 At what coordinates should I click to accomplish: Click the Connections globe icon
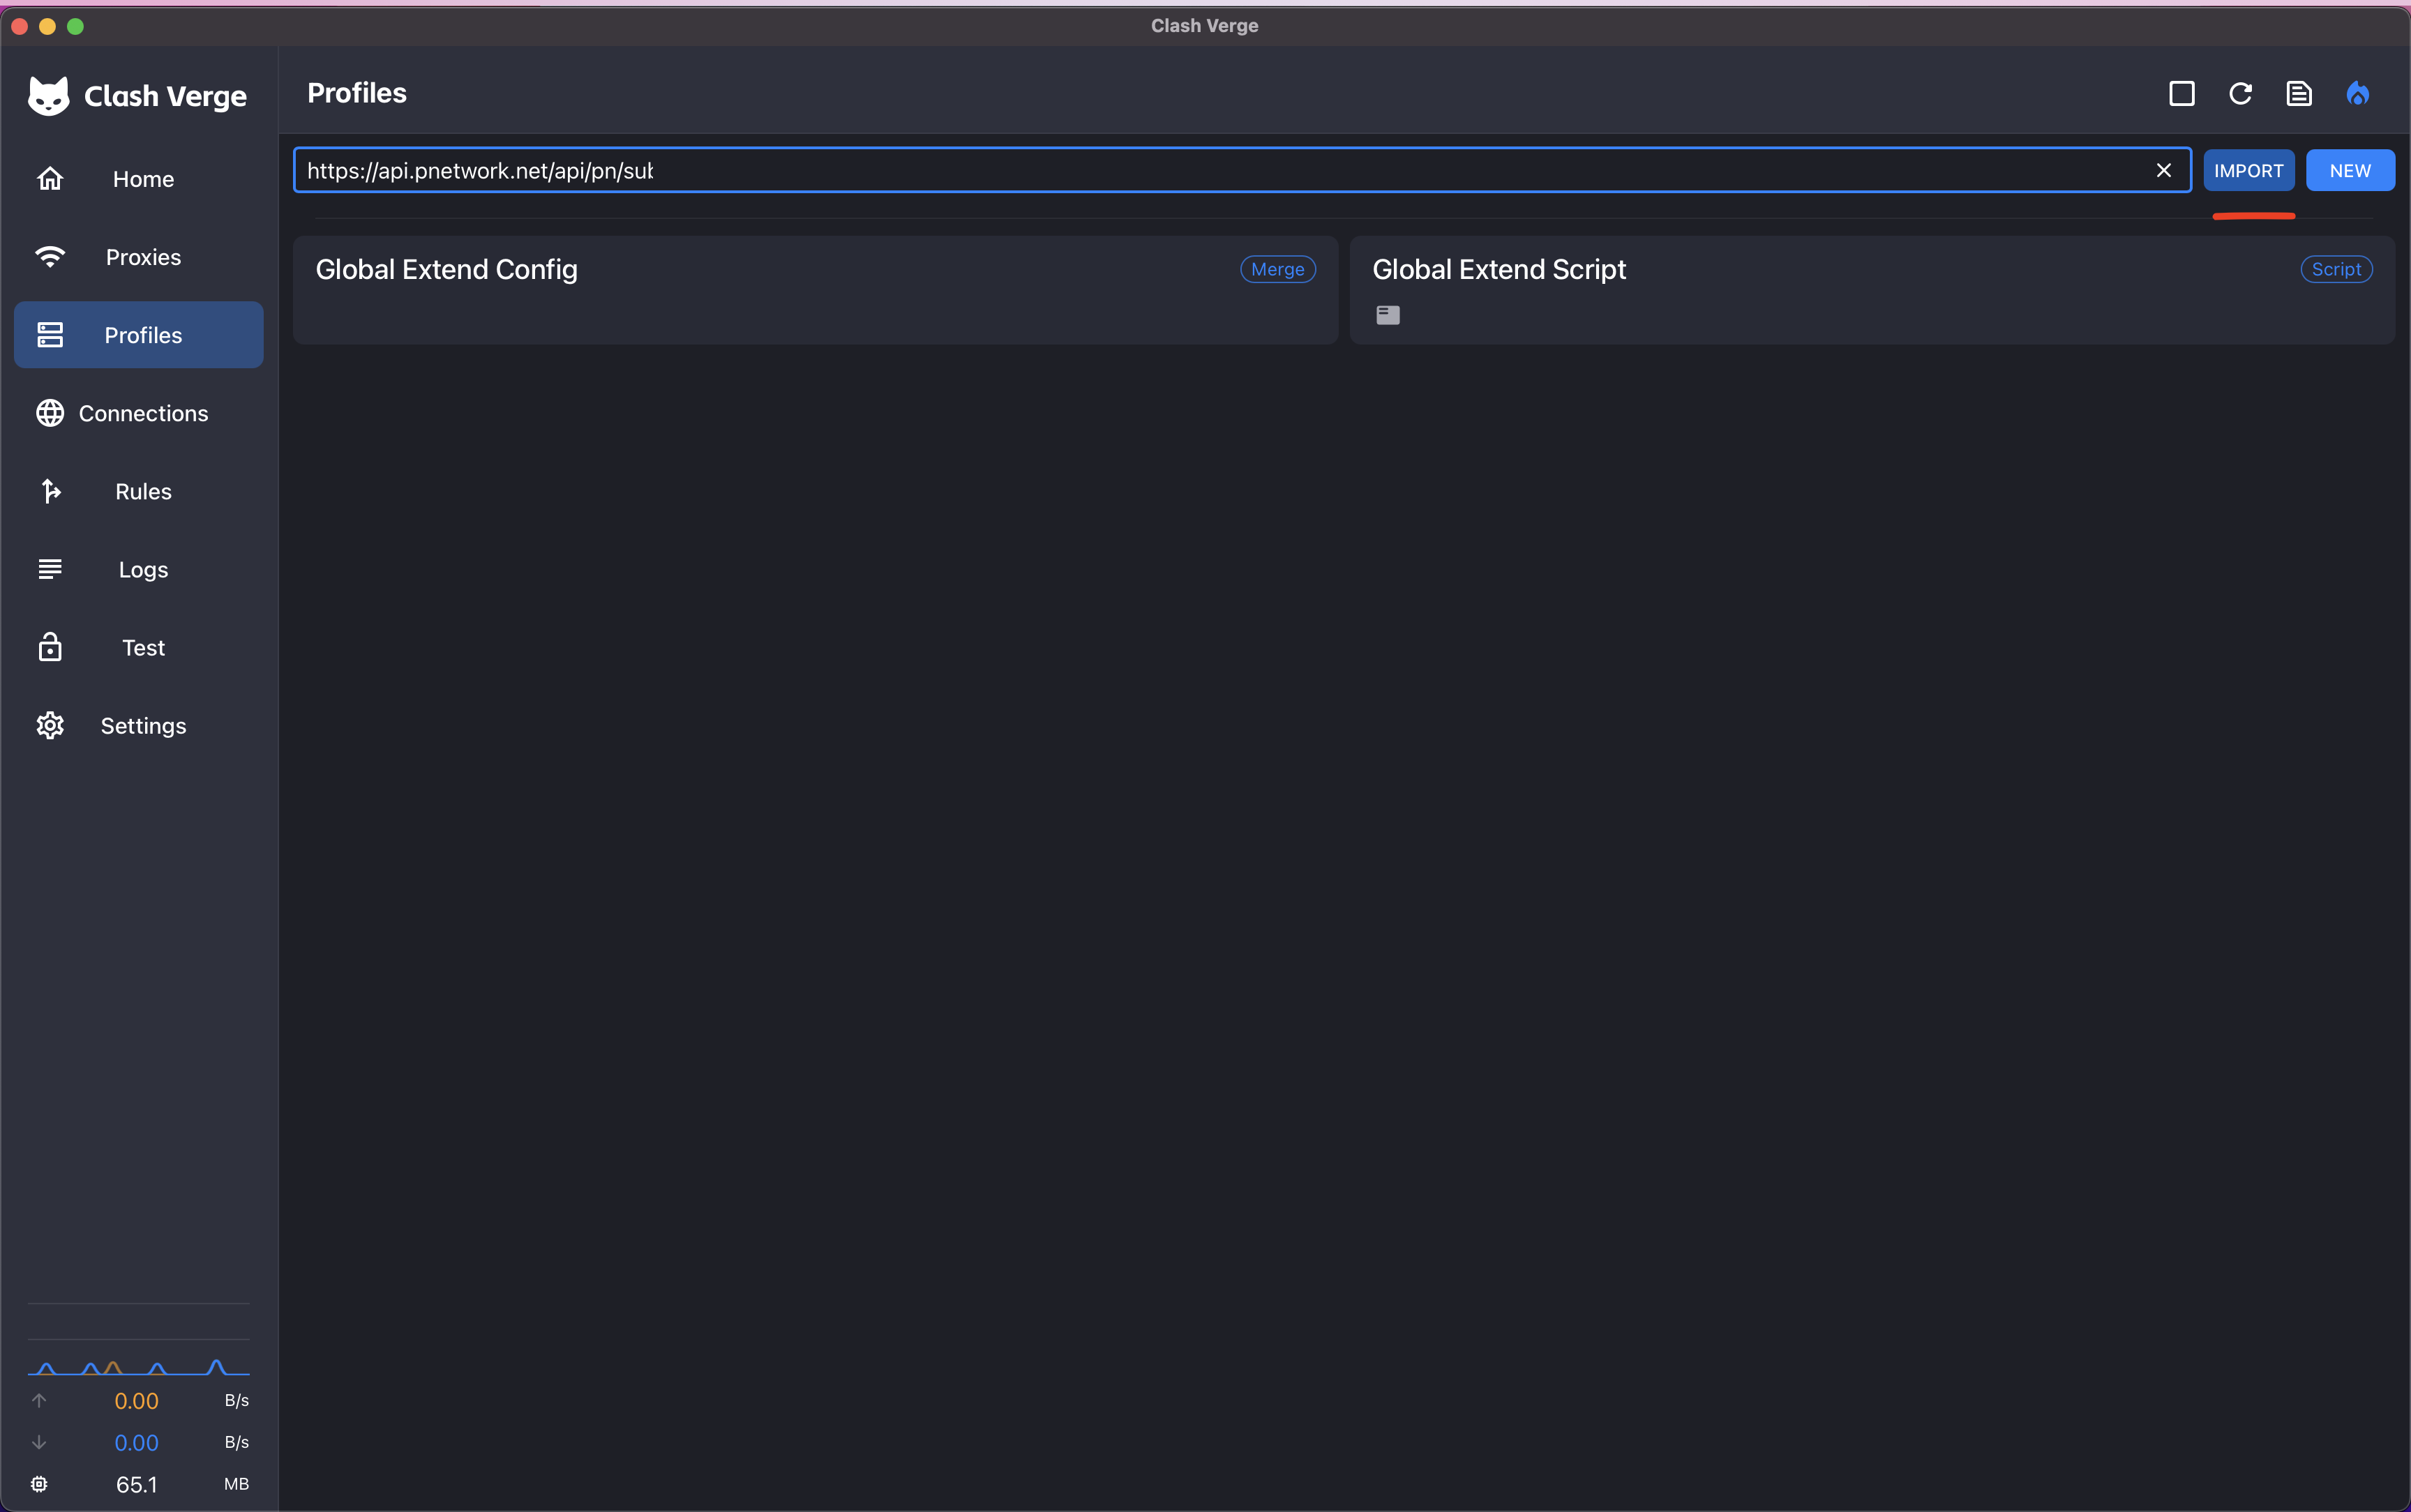click(x=50, y=413)
